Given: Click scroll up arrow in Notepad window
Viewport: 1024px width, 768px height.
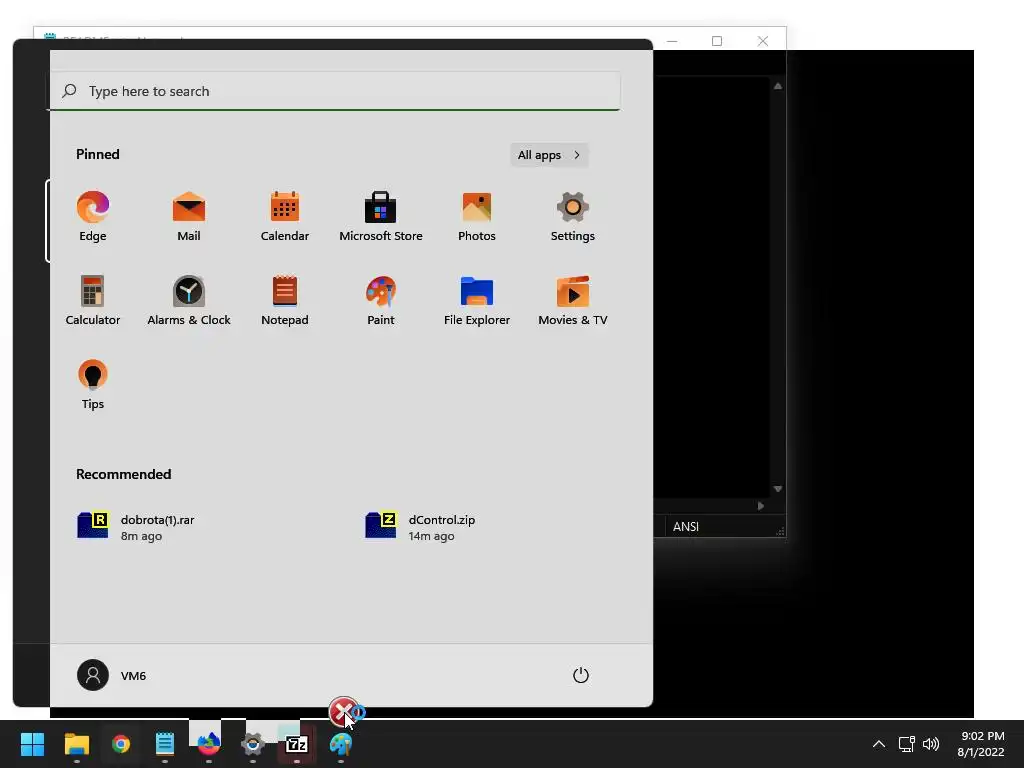Looking at the screenshot, I should pyautogui.click(x=777, y=86).
